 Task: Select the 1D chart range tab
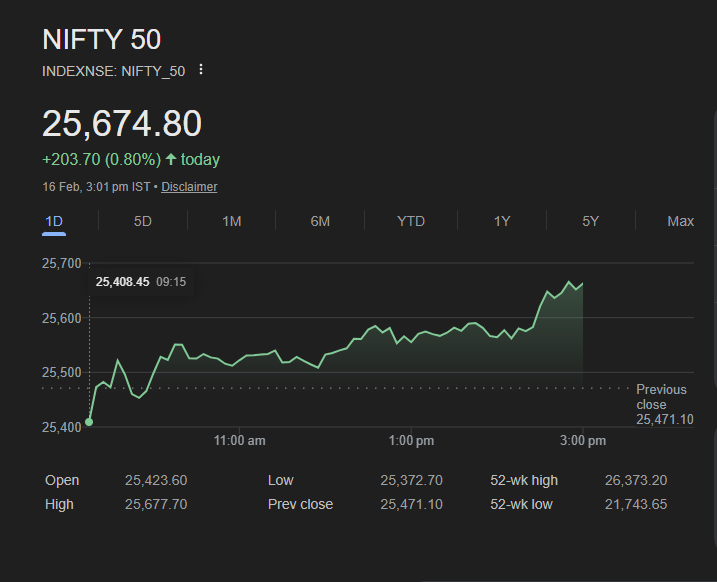point(54,221)
